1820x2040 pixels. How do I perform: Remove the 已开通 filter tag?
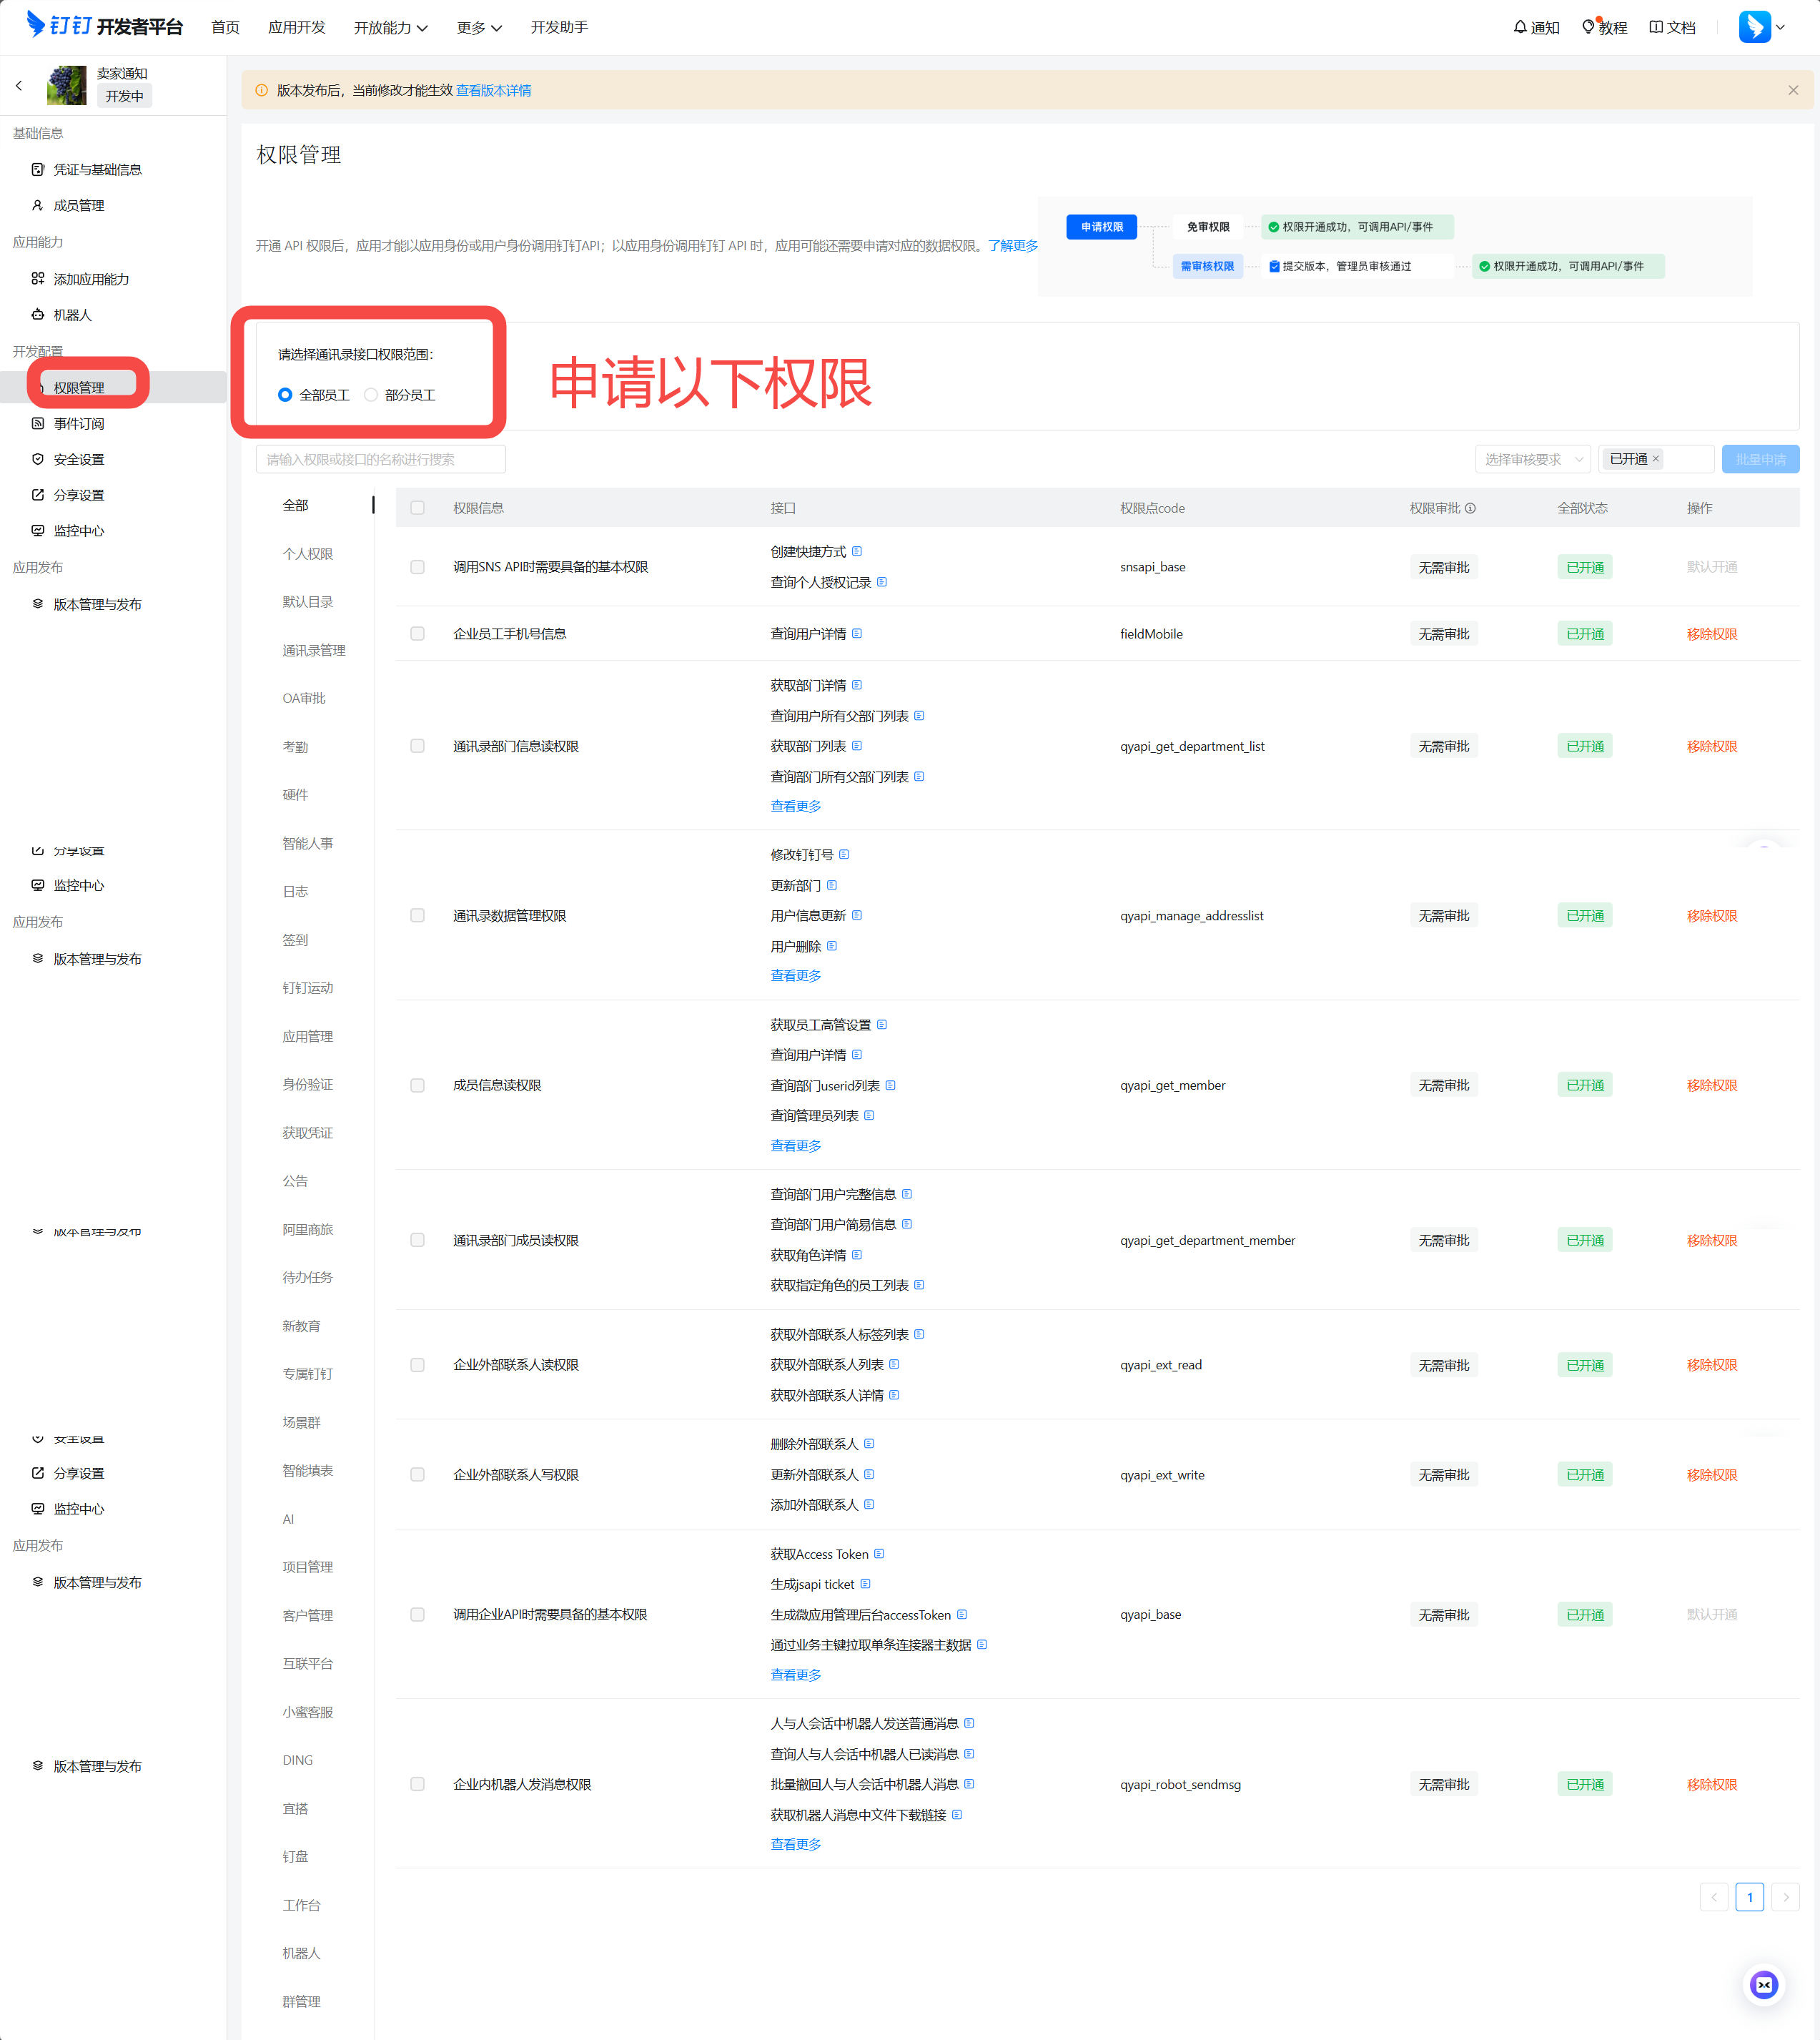pos(1656,459)
